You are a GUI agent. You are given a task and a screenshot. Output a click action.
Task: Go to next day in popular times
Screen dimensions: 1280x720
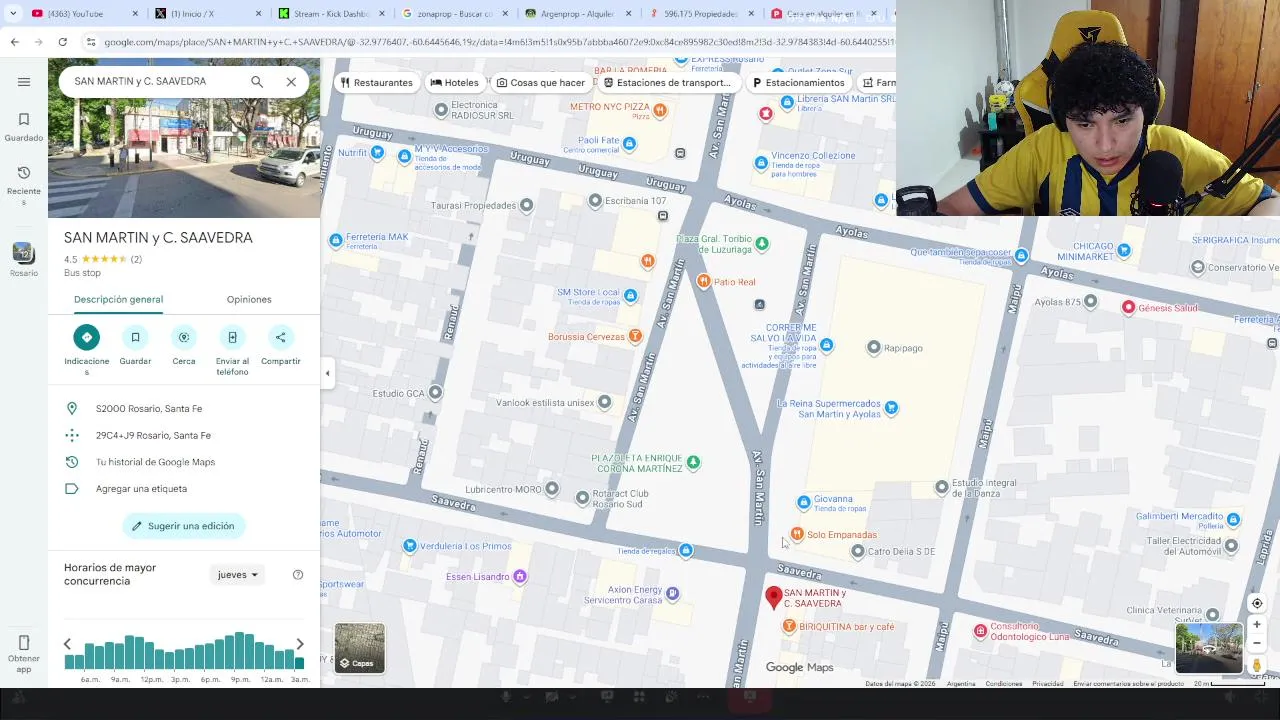click(x=300, y=644)
